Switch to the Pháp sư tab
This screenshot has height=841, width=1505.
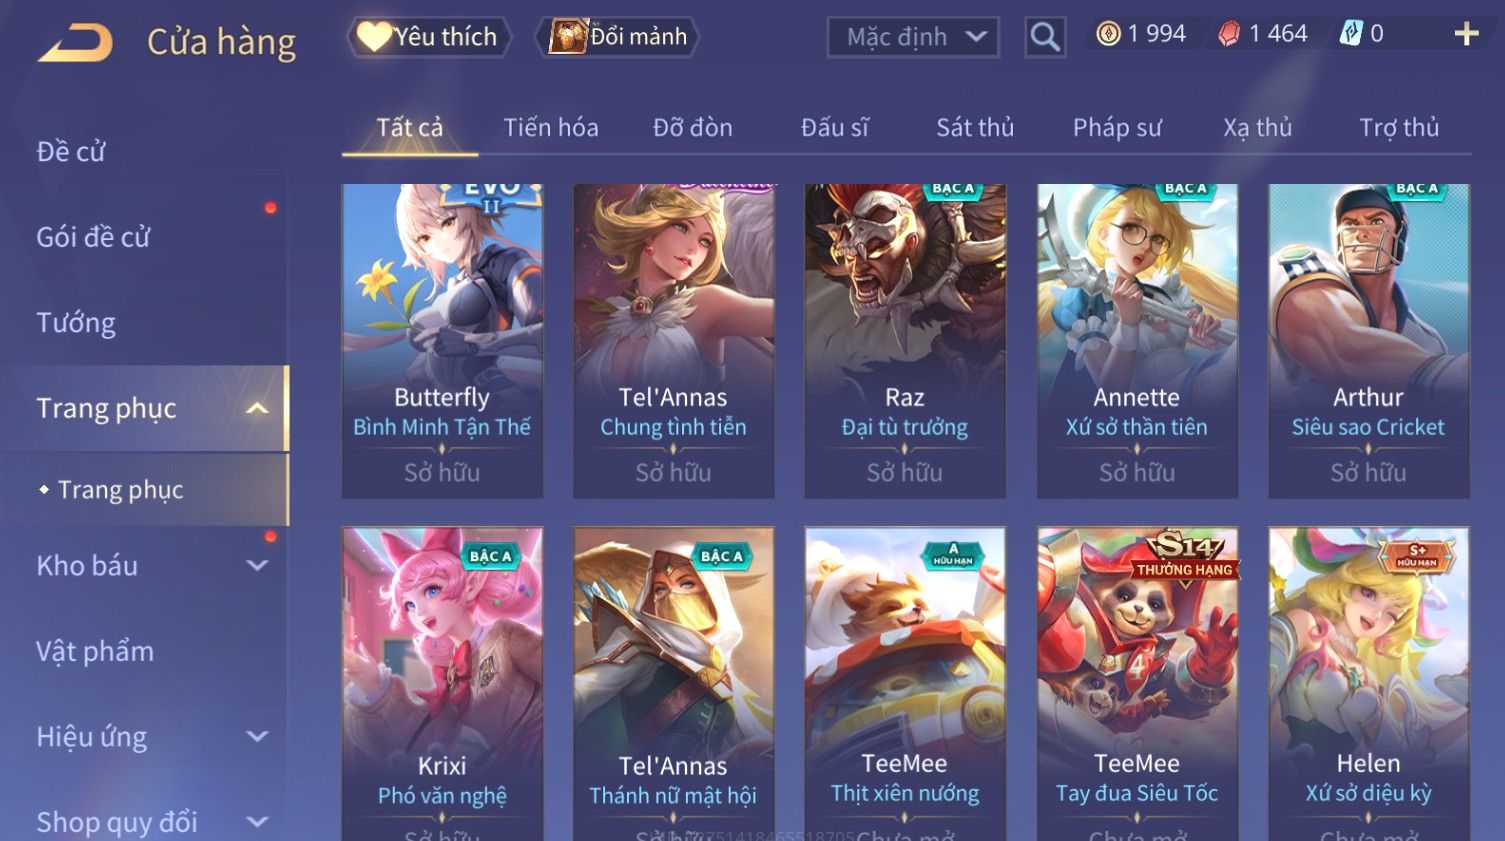pos(1117,128)
